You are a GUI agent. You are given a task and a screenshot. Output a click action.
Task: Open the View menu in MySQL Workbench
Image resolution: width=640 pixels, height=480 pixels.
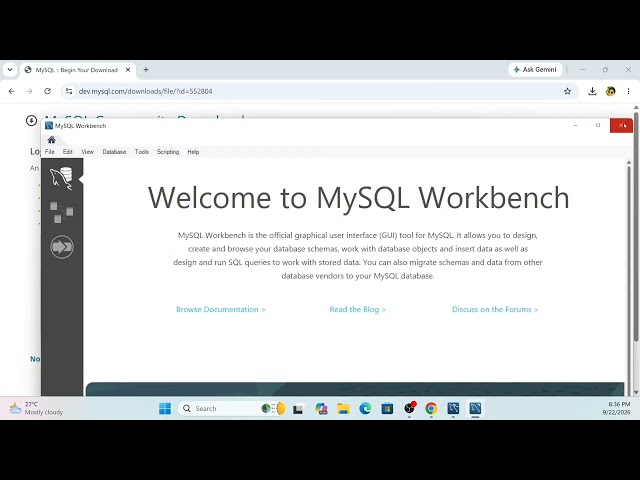[x=87, y=152]
